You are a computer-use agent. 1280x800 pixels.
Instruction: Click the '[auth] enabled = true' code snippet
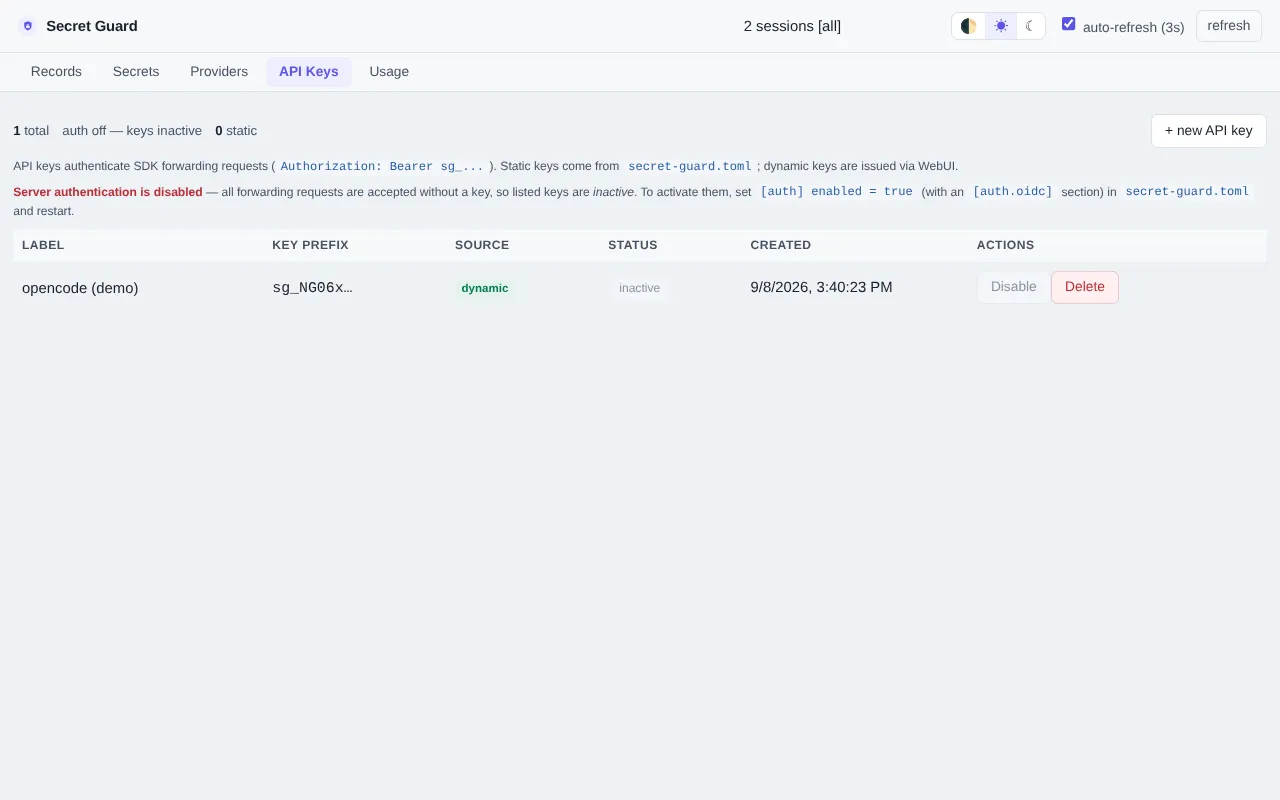click(836, 192)
